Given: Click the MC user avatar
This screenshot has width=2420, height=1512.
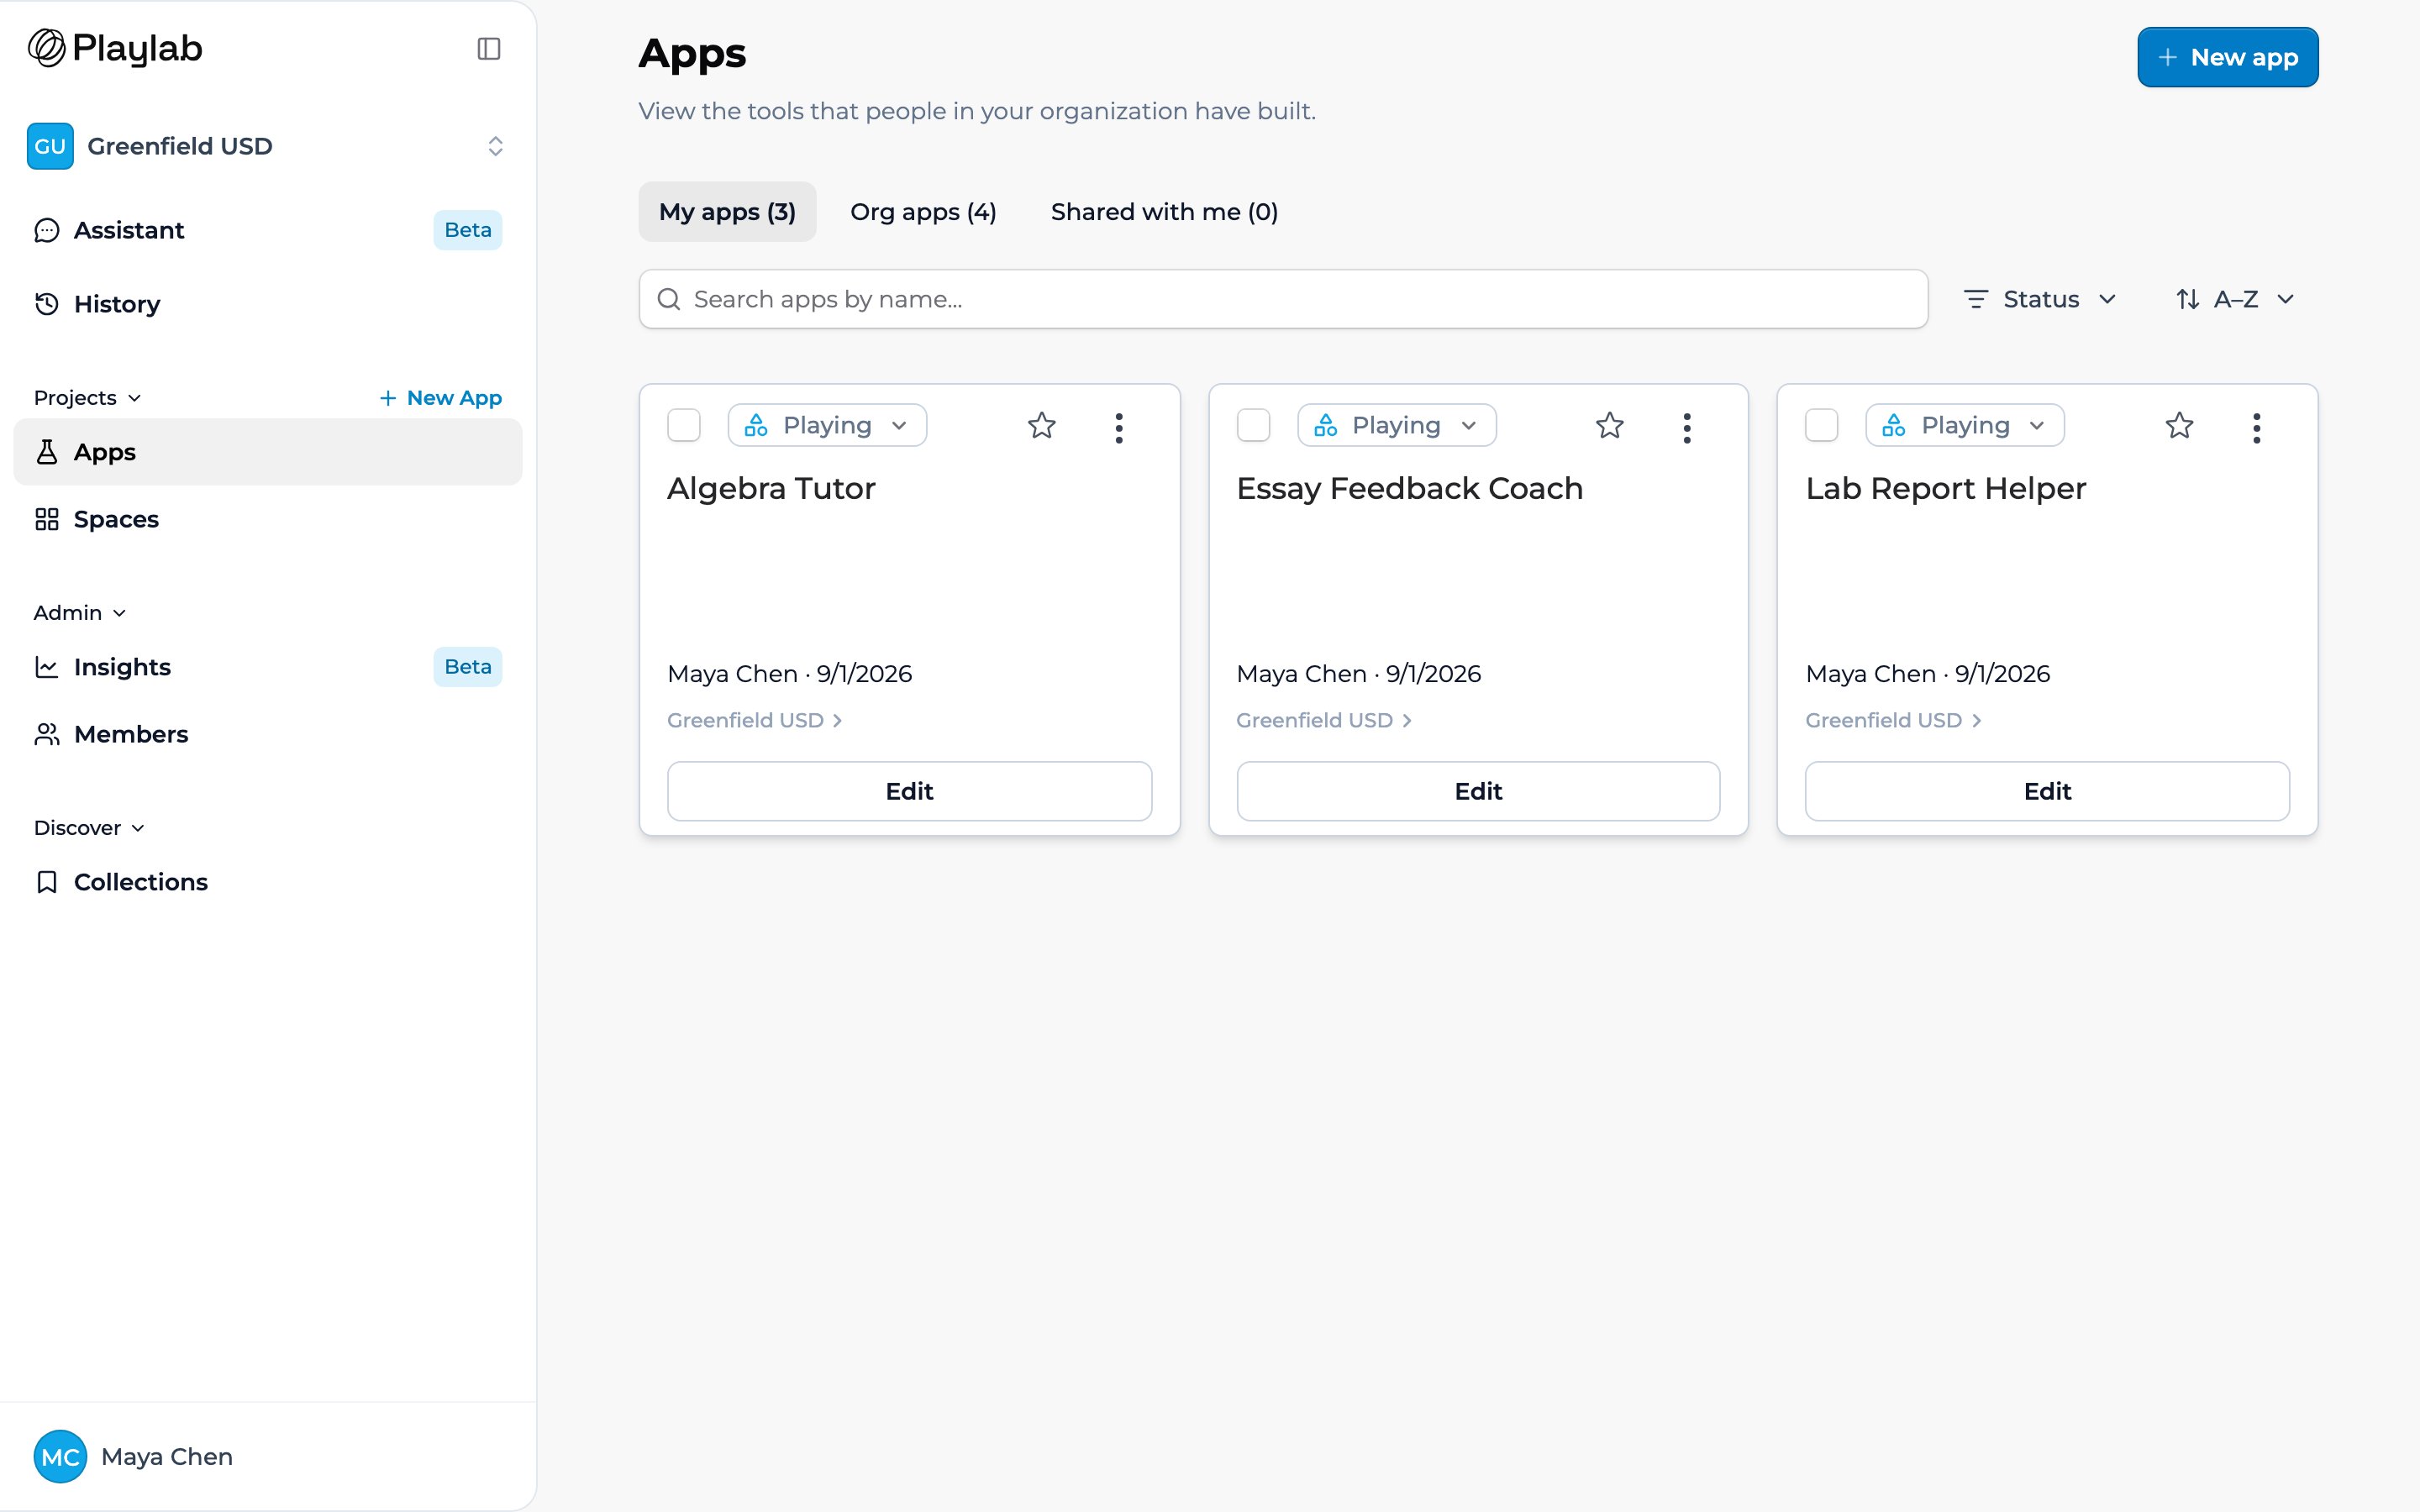Looking at the screenshot, I should (x=60, y=1456).
